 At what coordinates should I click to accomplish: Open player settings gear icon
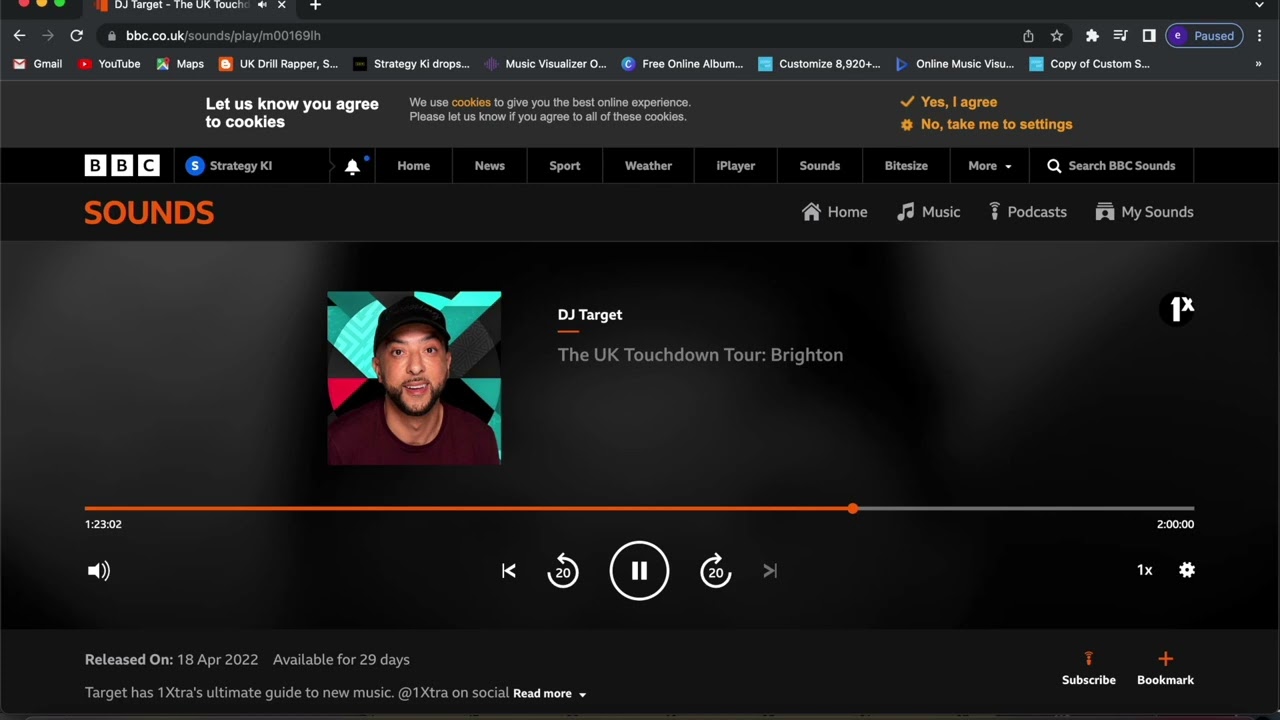coord(1186,570)
